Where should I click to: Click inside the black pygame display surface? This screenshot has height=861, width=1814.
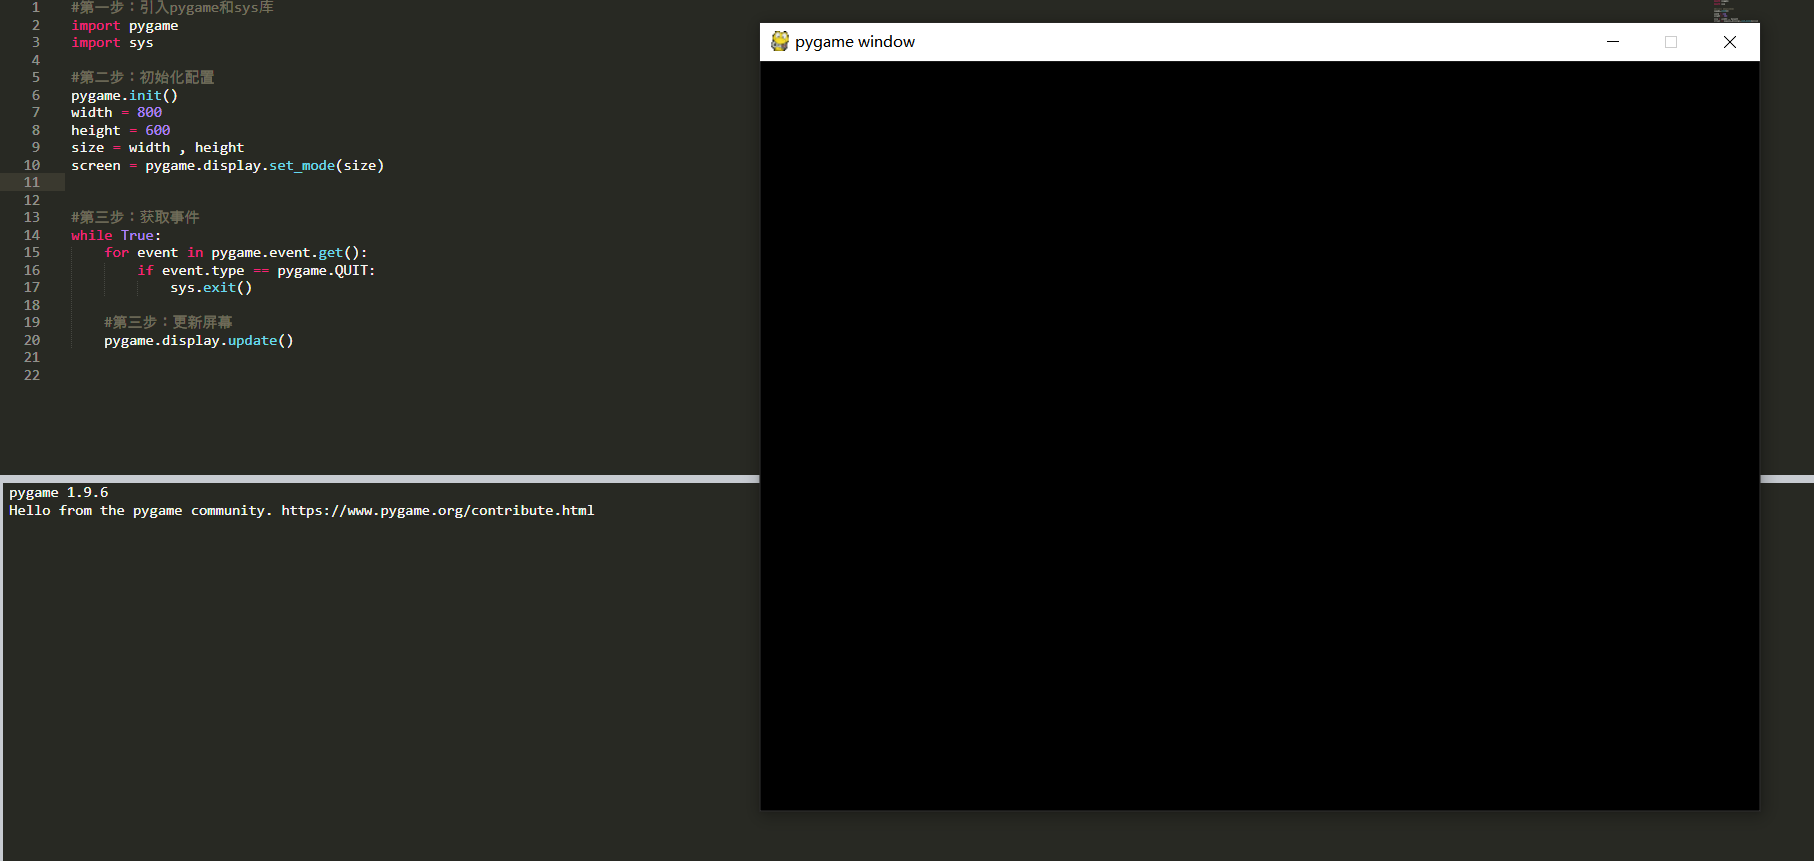[x=1259, y=435]
